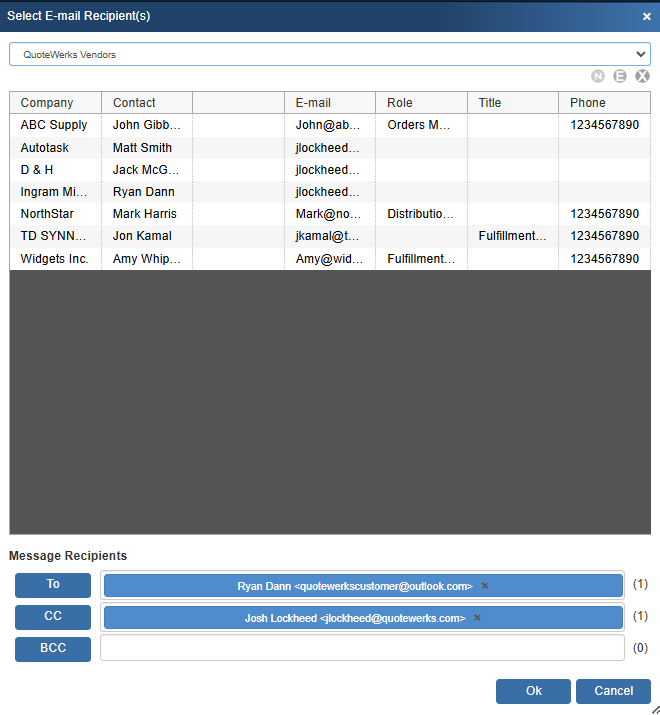Select the NorthStar Mark Harris row
660x715 pixels.
click(145, 214)
